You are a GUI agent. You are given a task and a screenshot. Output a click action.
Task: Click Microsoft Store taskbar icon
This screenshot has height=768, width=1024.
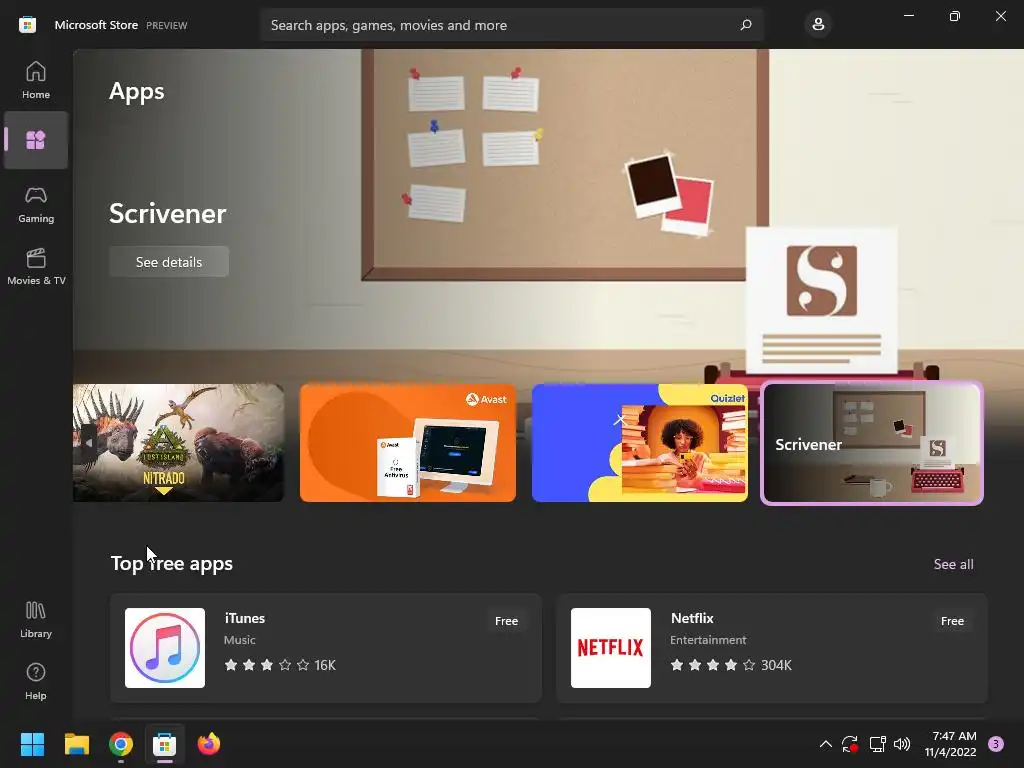click(165, 744)
